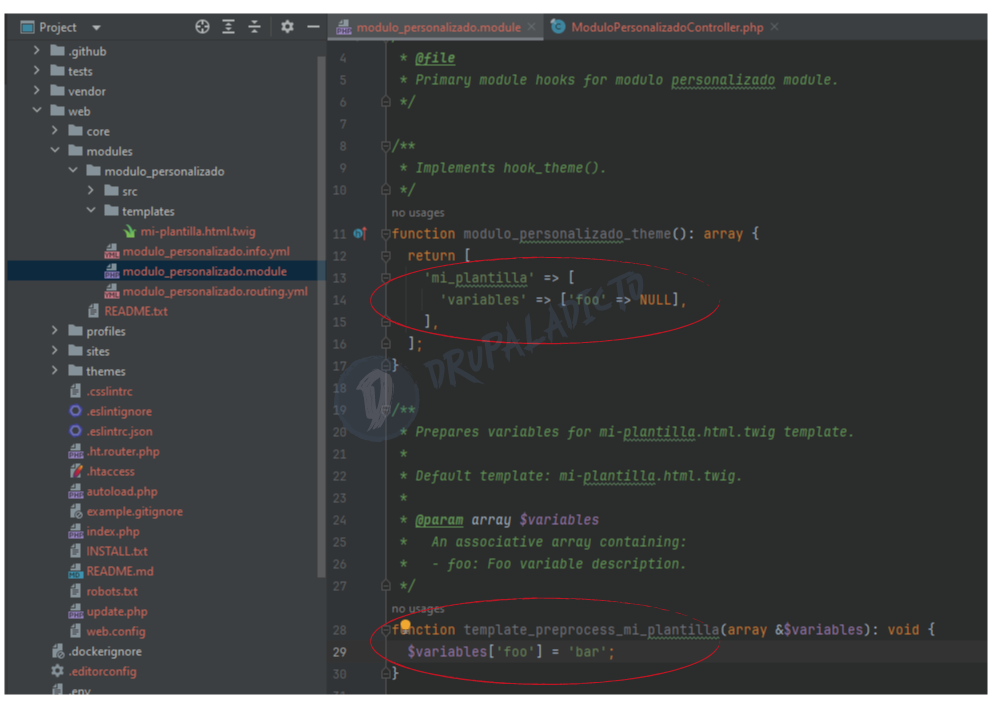The image size is (990, 705).
Task: Click the locate/select opened file target icon
Action: (202, 27)
